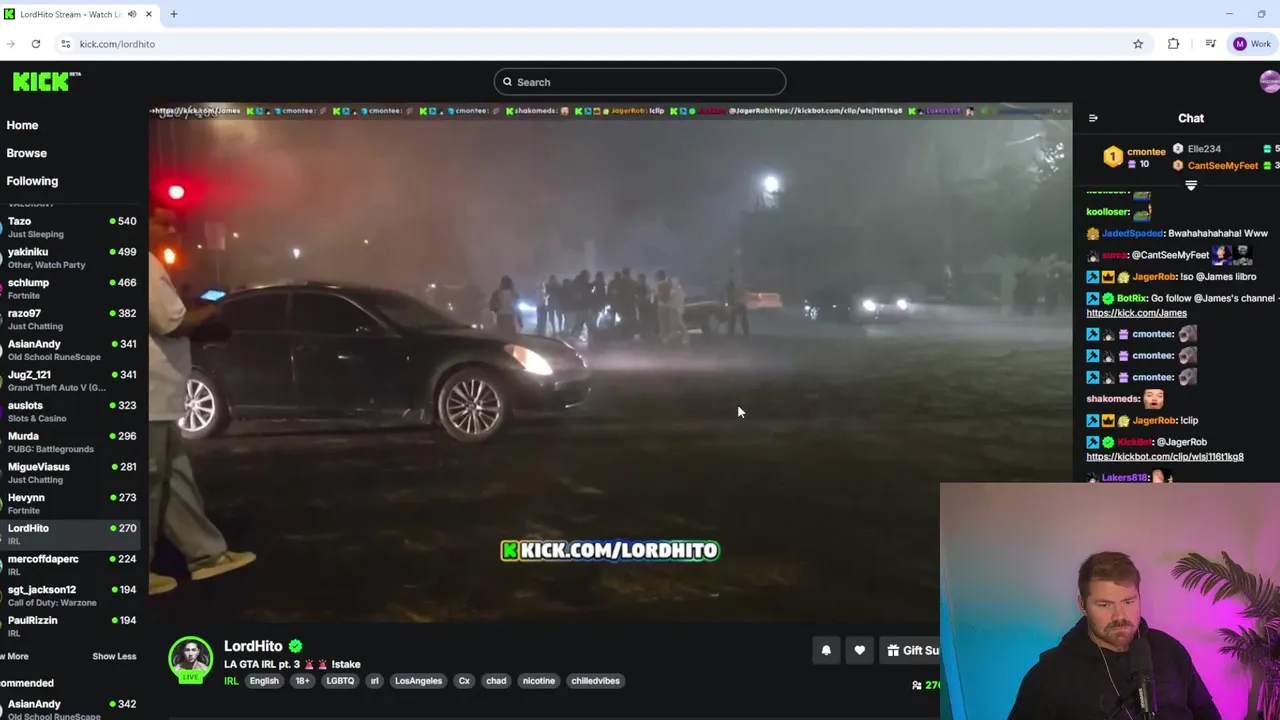
Task: Click the address bar URL
Action: tap(117, 44)
